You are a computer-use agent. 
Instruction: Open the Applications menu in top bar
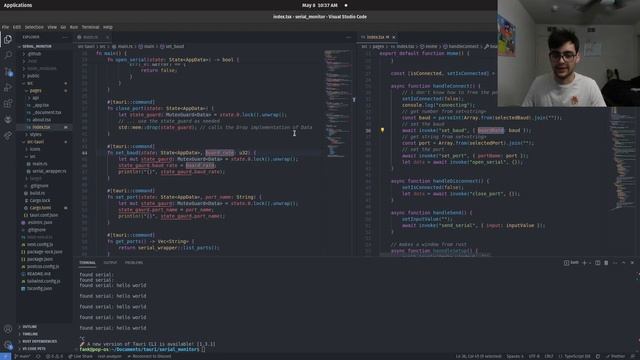click(18, 5)
